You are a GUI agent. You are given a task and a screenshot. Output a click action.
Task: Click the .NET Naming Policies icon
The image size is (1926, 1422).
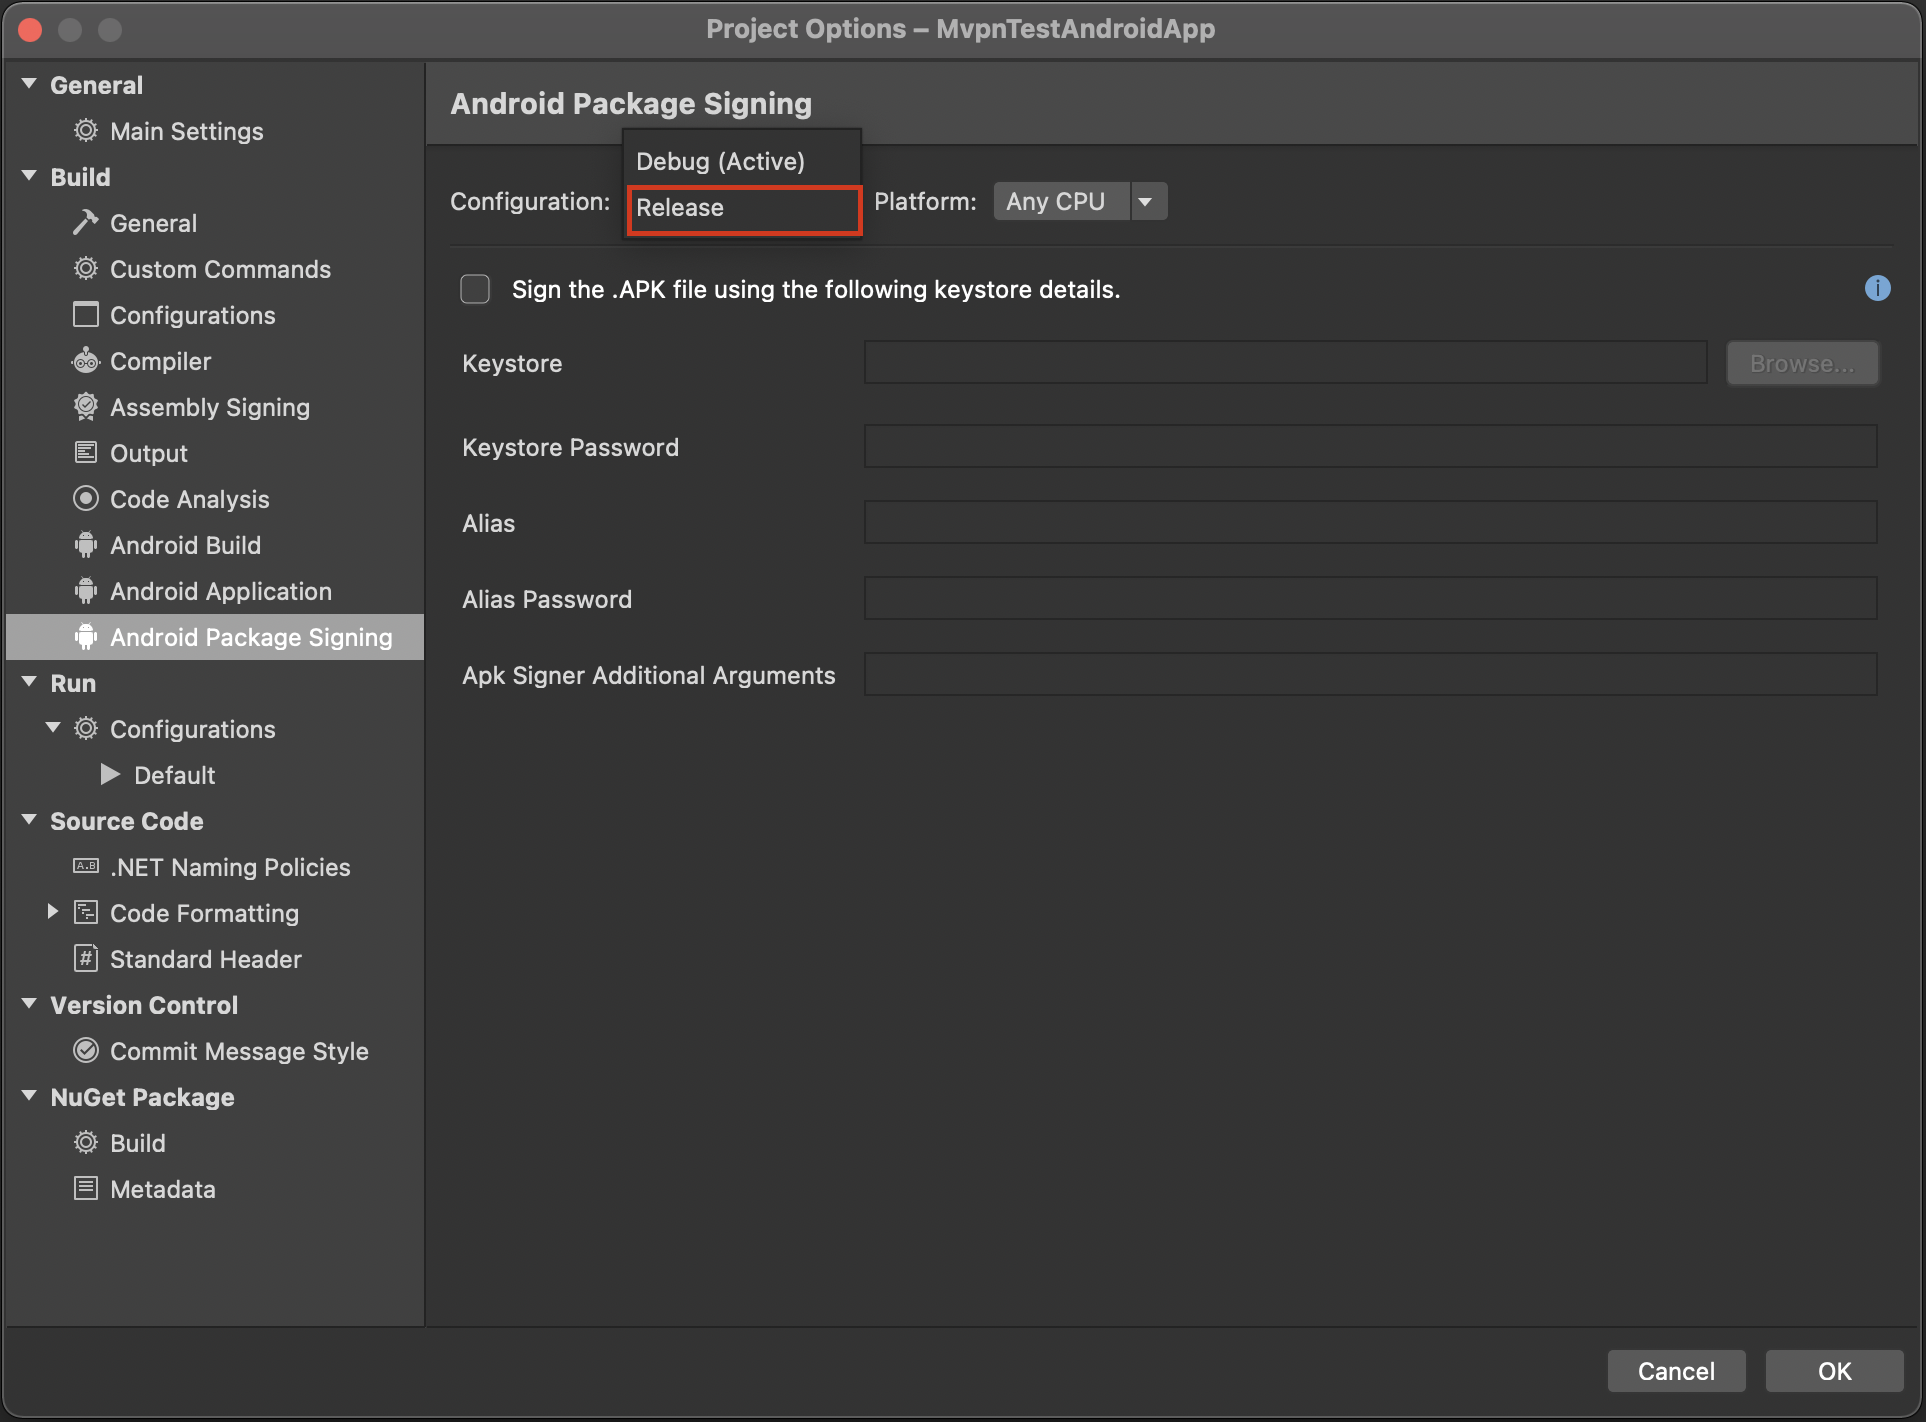click(86, 867)
